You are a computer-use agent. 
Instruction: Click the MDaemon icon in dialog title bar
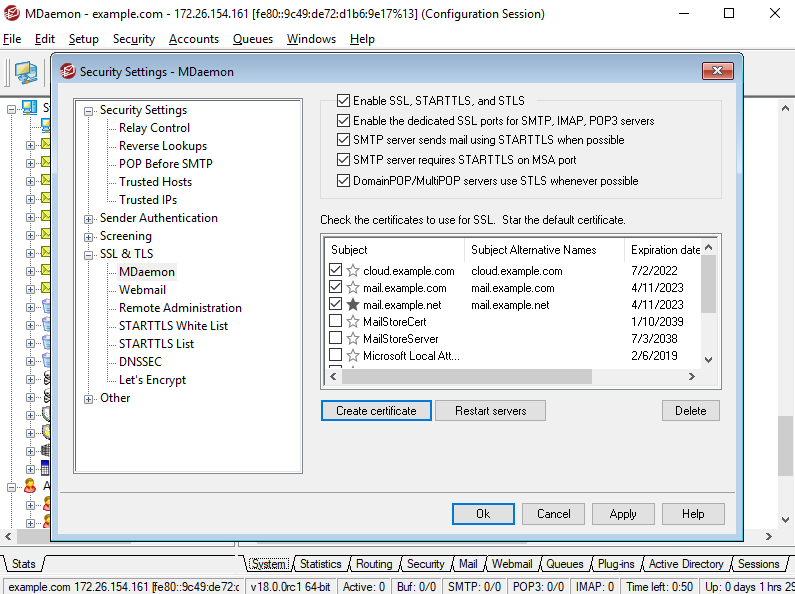click(68, 72)
